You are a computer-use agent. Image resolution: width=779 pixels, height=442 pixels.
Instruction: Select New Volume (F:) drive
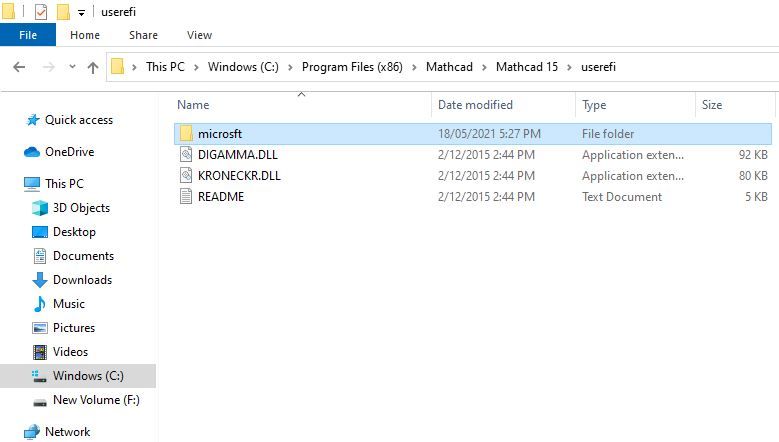point(96,400)
